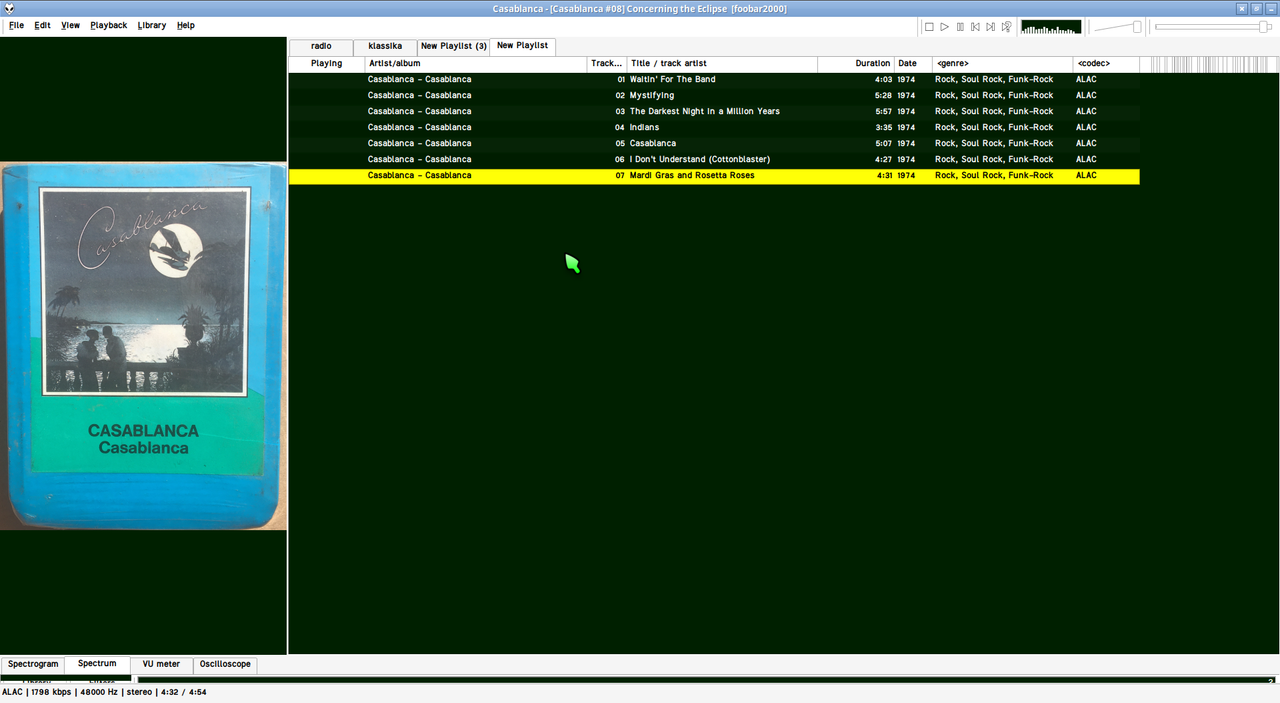Pause the current track
This screenshot has height=703, width=1280.
point(960,27)
